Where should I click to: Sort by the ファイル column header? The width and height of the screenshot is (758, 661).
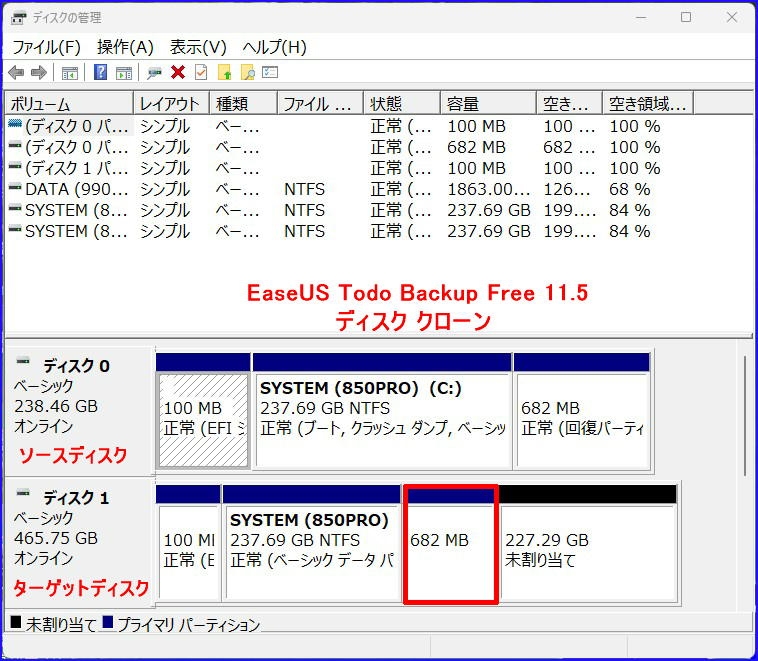(x=320, y=103)
